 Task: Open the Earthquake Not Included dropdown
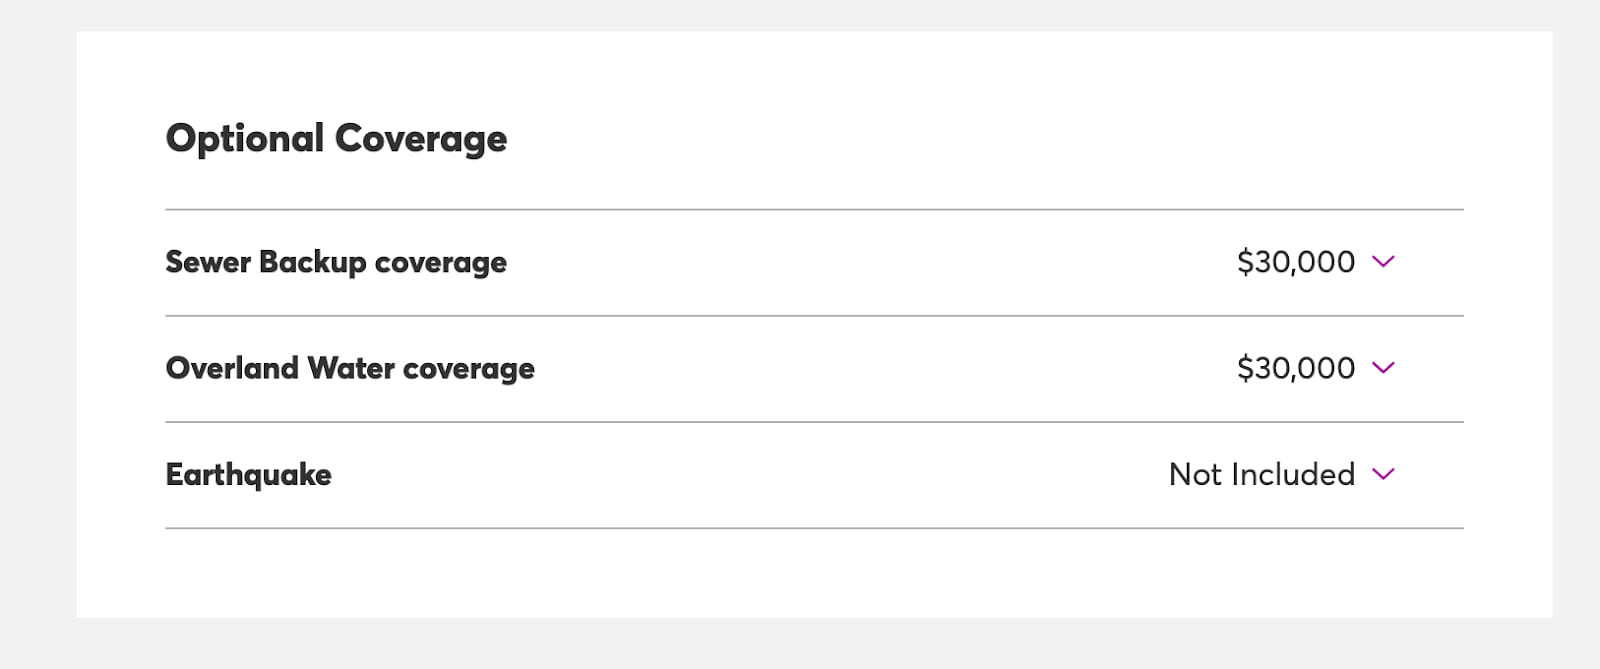(1280, 474)
